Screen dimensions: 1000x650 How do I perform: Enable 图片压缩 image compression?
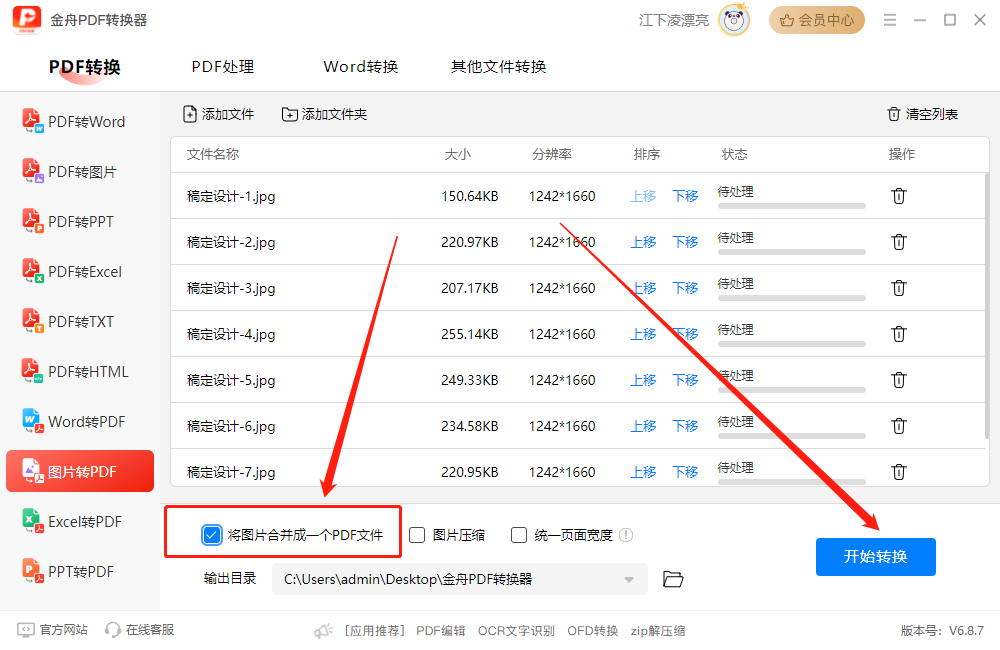pyautogui.click(x=416, y=534)
